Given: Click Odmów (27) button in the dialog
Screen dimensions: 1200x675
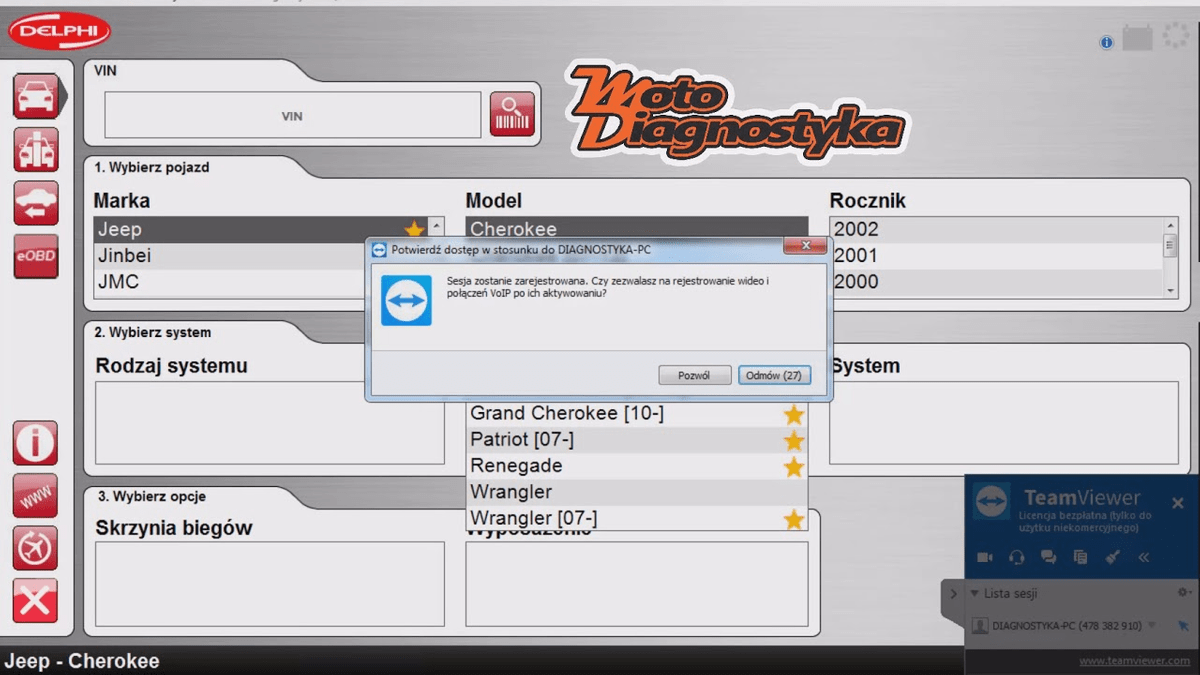Looking at the screenshot, I should click(x=775, y=375).
